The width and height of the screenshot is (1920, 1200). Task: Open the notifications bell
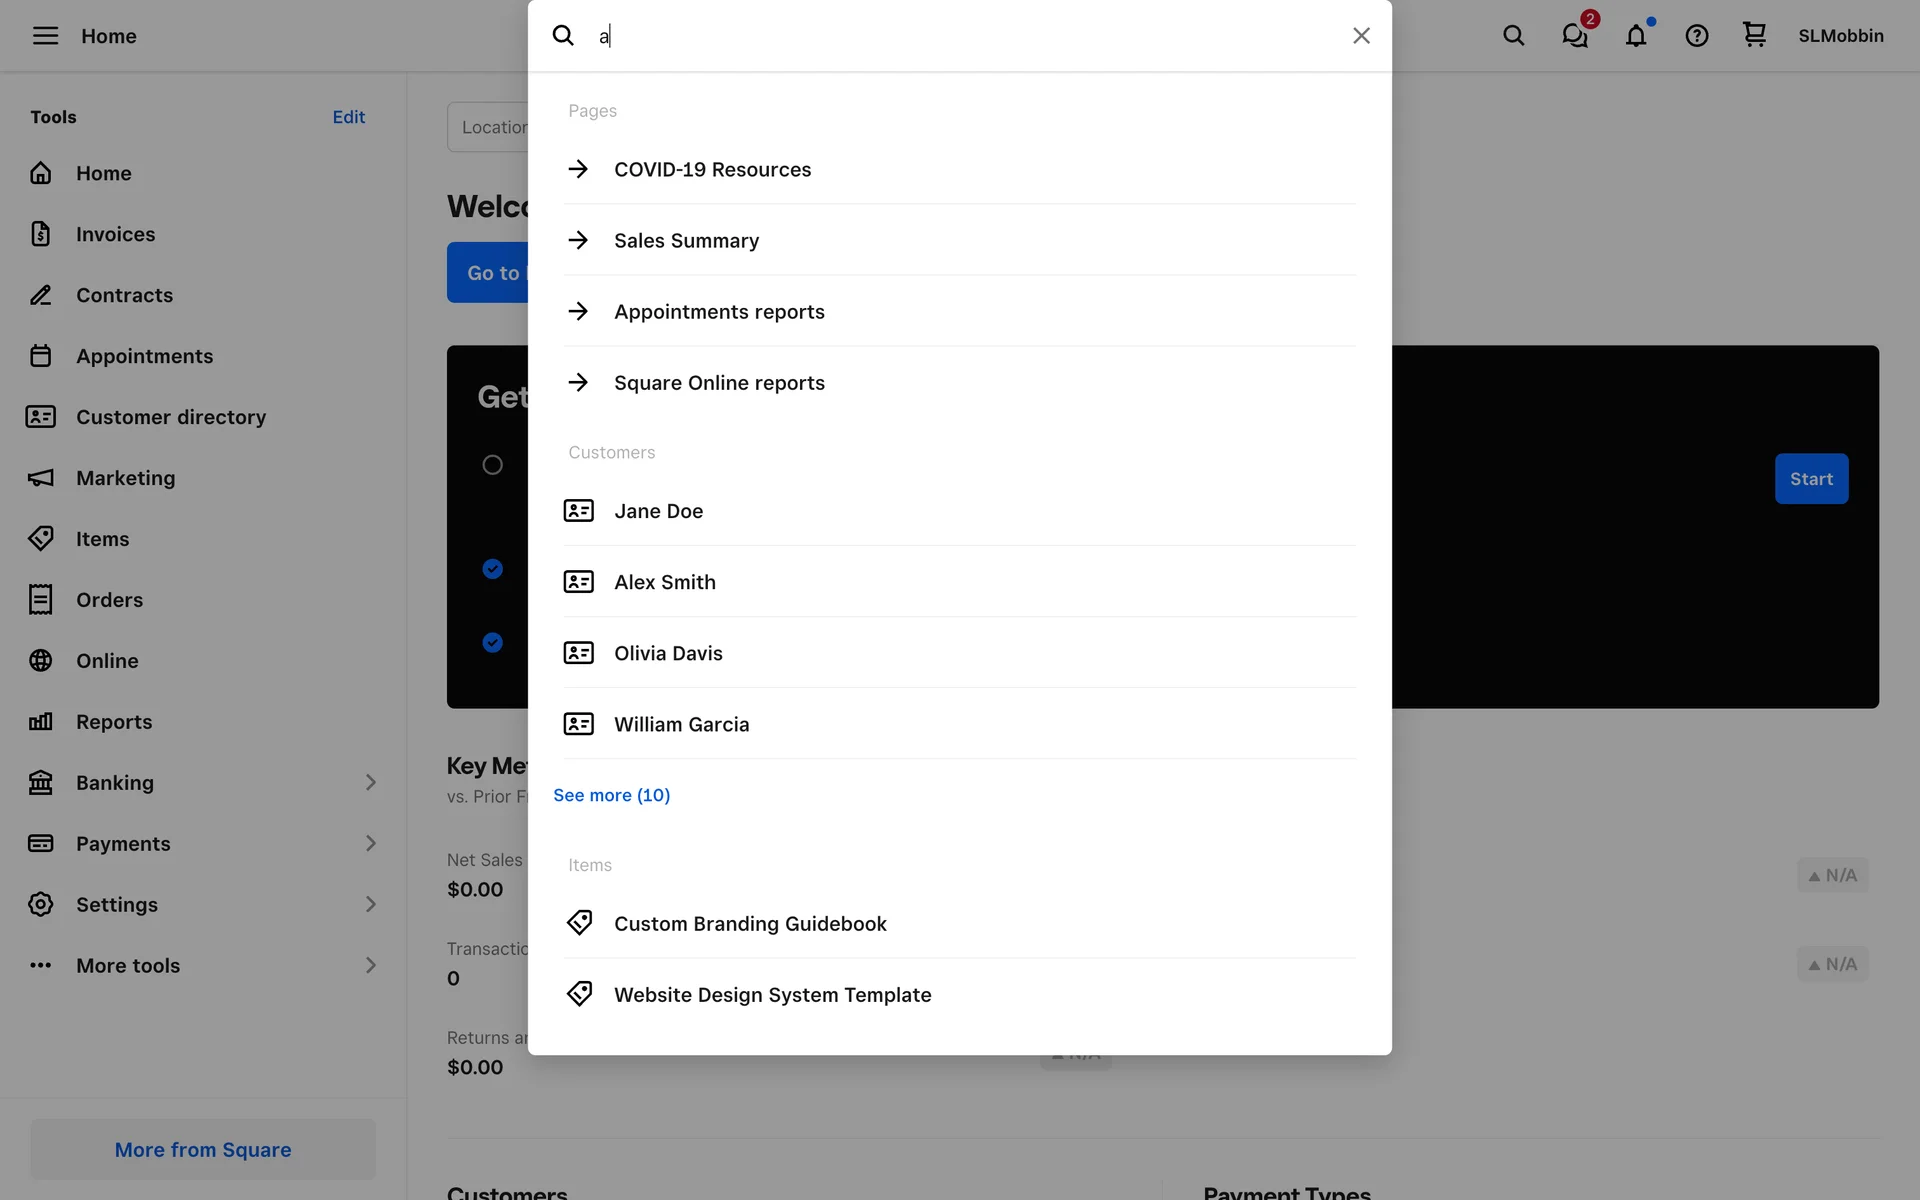(1635, 36)
